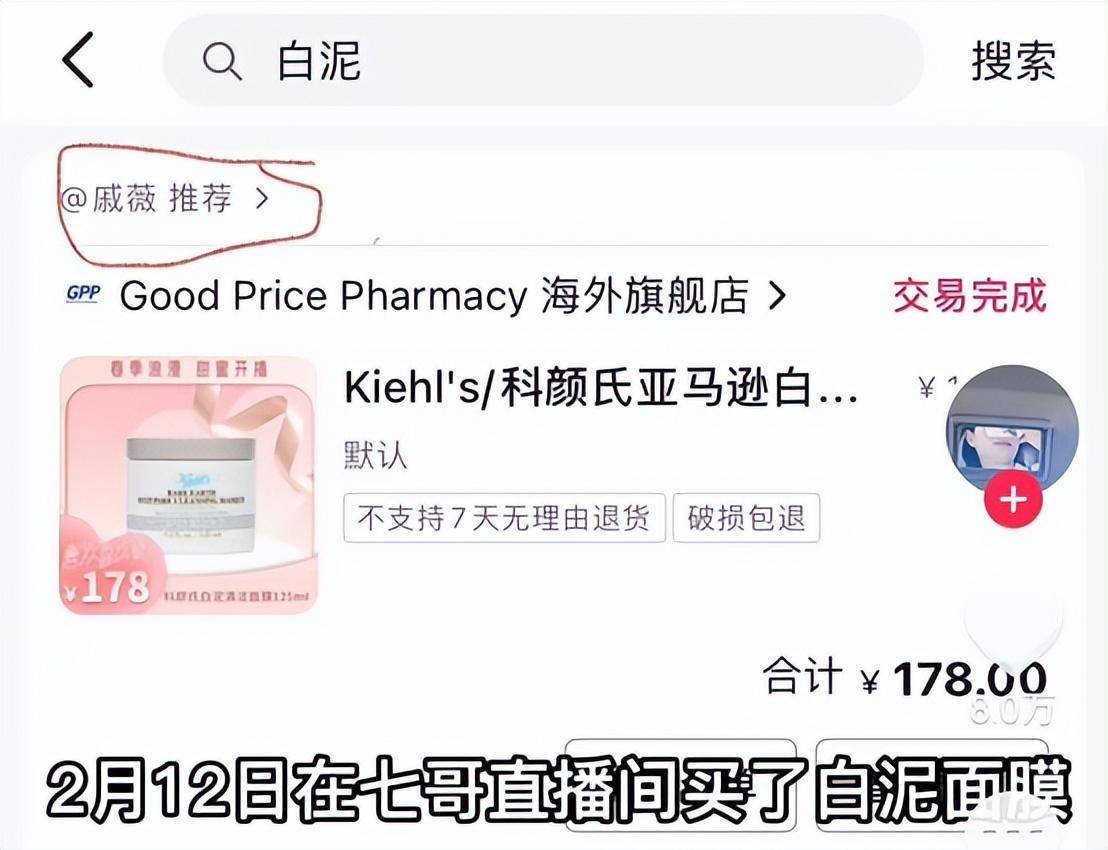This screenshot has height=850, width=1108.
Task: Open the Kiehl's mask product thumbnail
Action: click(189, 485)
